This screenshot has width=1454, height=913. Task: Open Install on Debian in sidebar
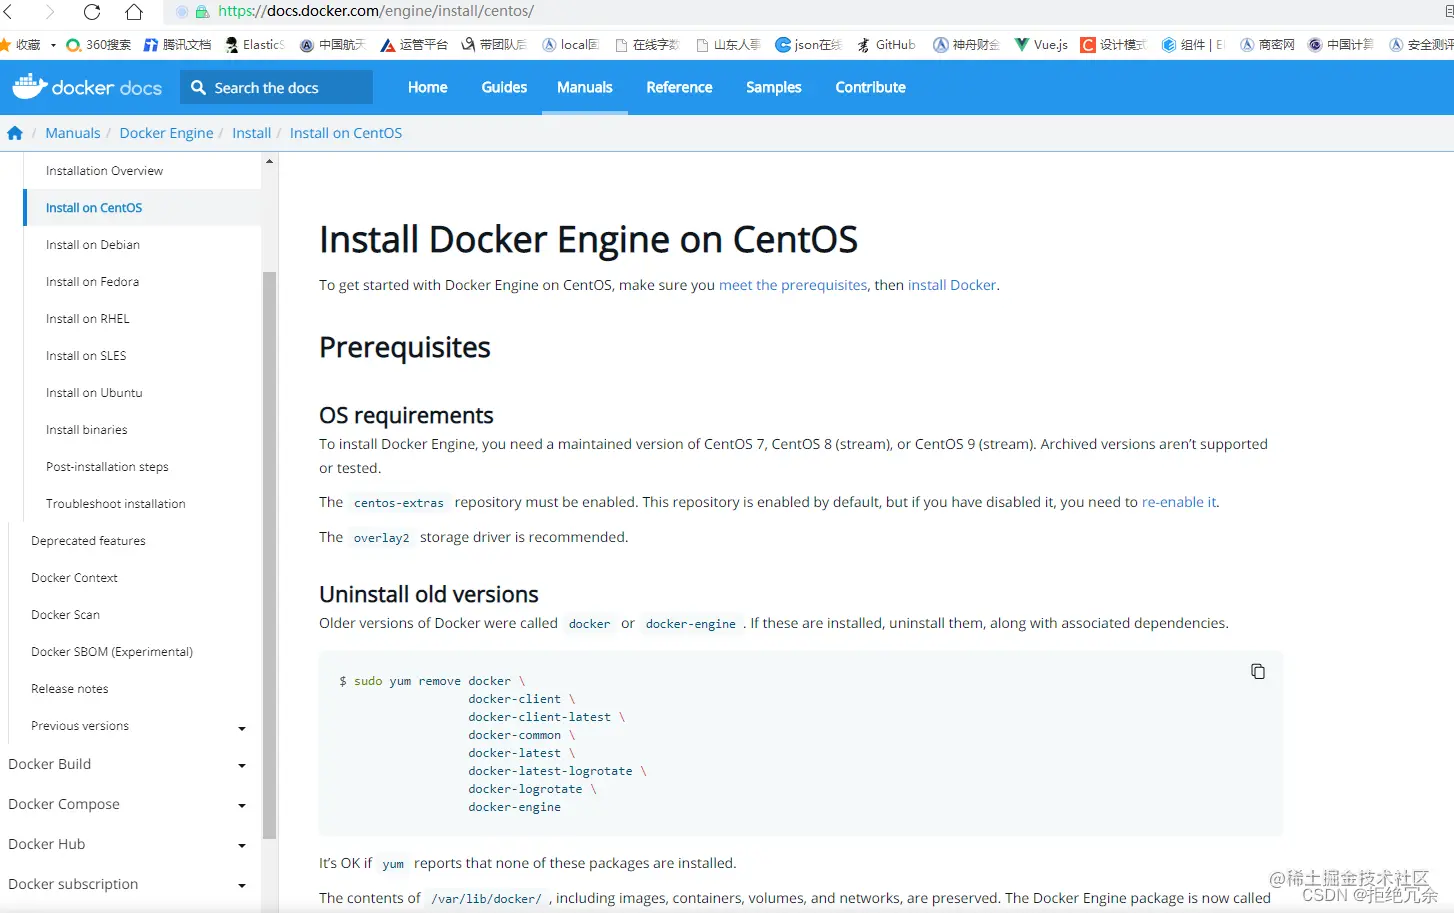[x=93, y=245]
